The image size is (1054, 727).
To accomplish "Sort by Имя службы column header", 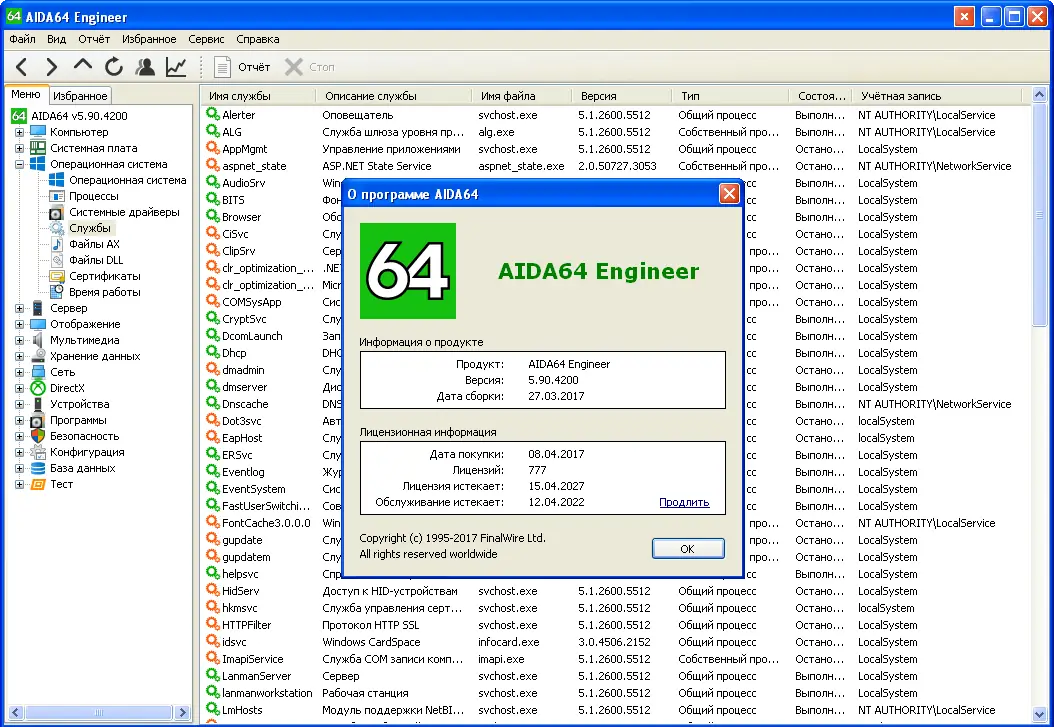I will click(x=257, y=96).
